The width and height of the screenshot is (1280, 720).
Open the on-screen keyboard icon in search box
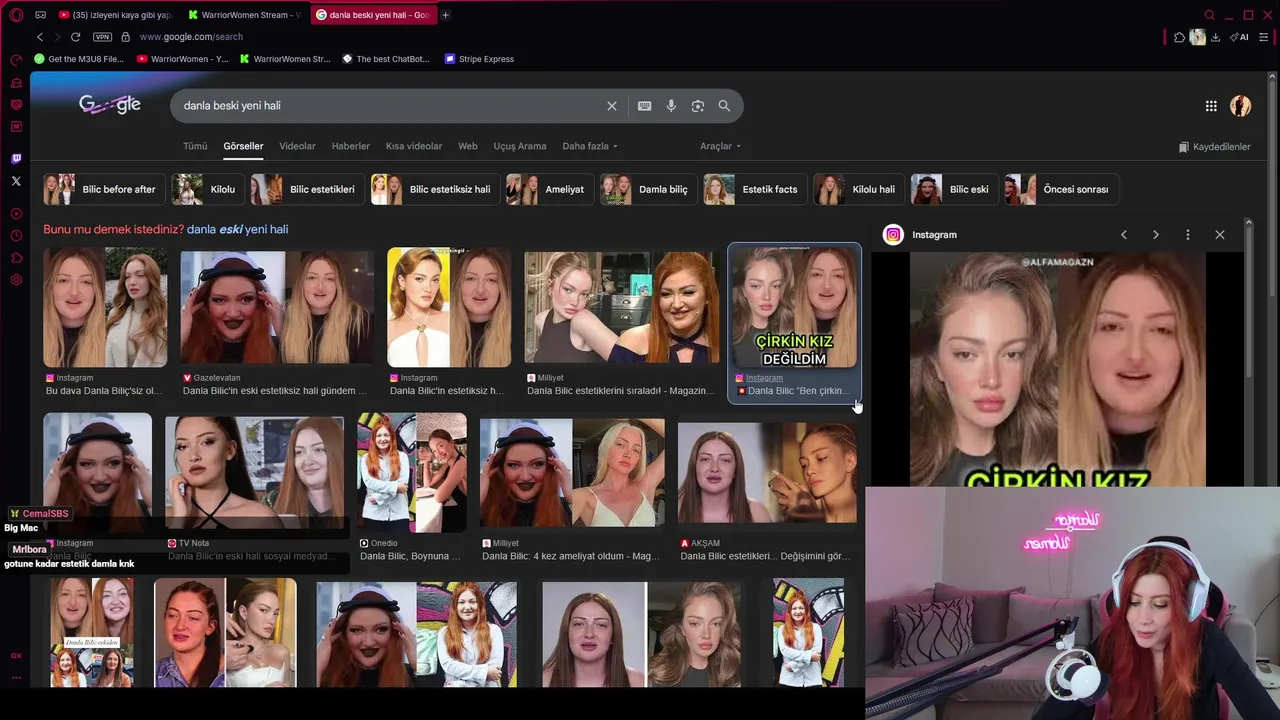[x=645, y=106]
